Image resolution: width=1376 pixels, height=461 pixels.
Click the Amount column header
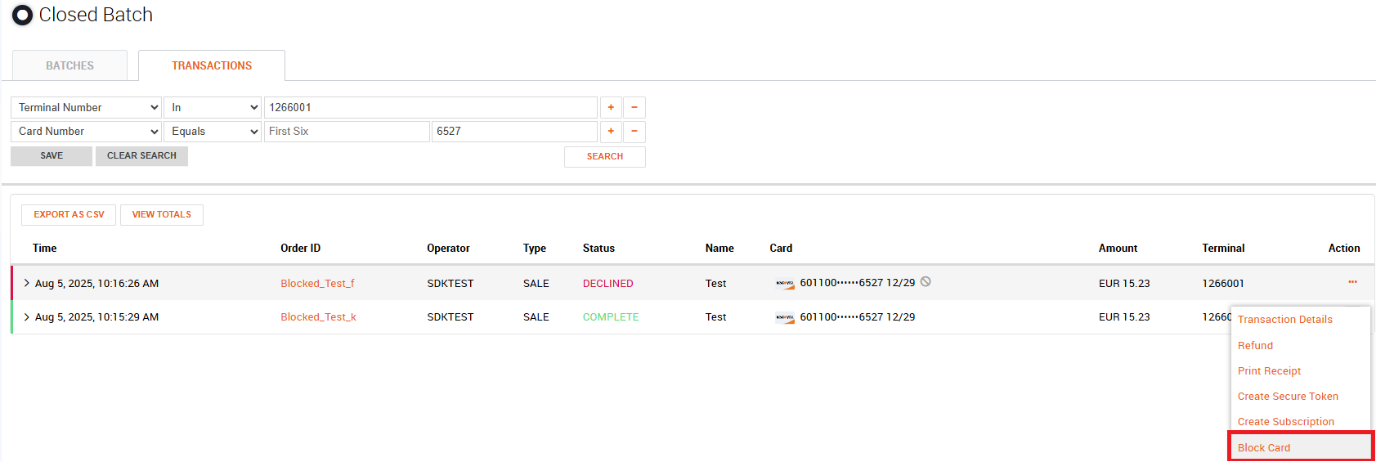pos(1118,248)
